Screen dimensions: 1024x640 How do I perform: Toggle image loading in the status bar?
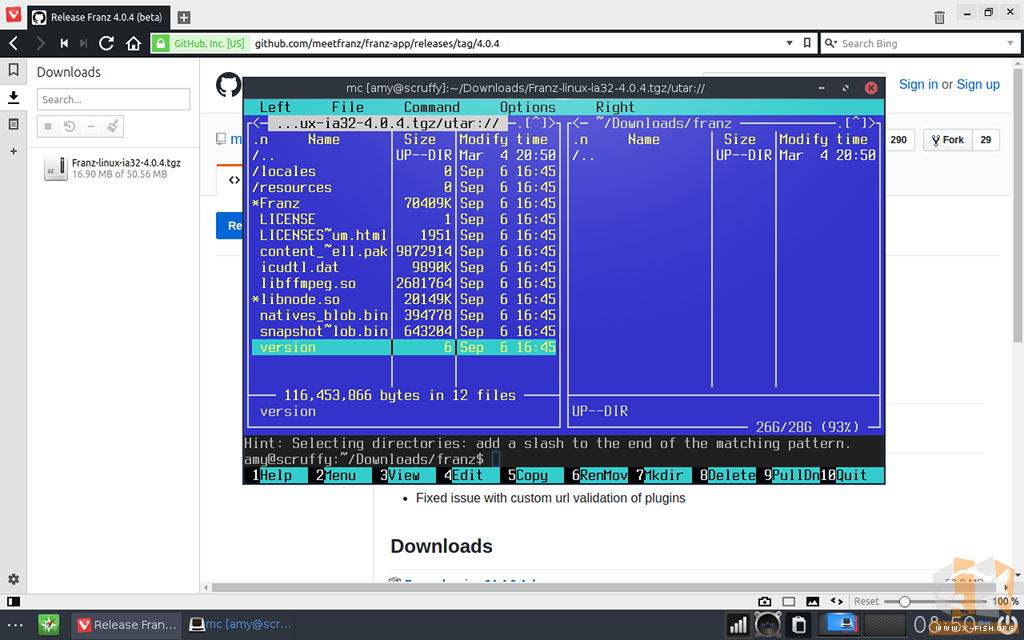point(812,601)
